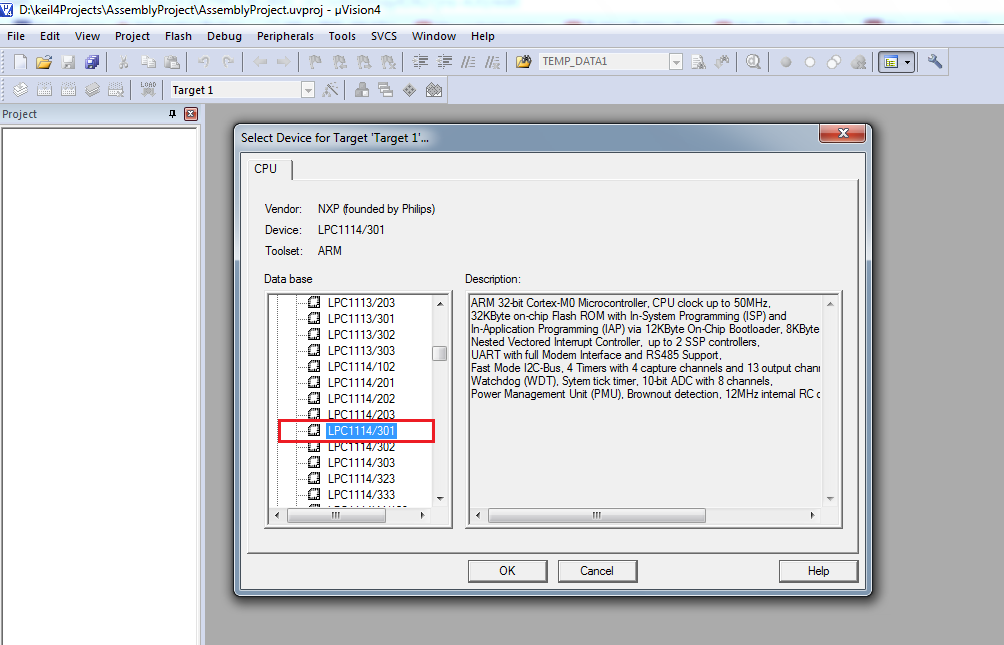Select LPC1114/303 device
This screenshot has width=1004, height=645.
click(361, 462)
